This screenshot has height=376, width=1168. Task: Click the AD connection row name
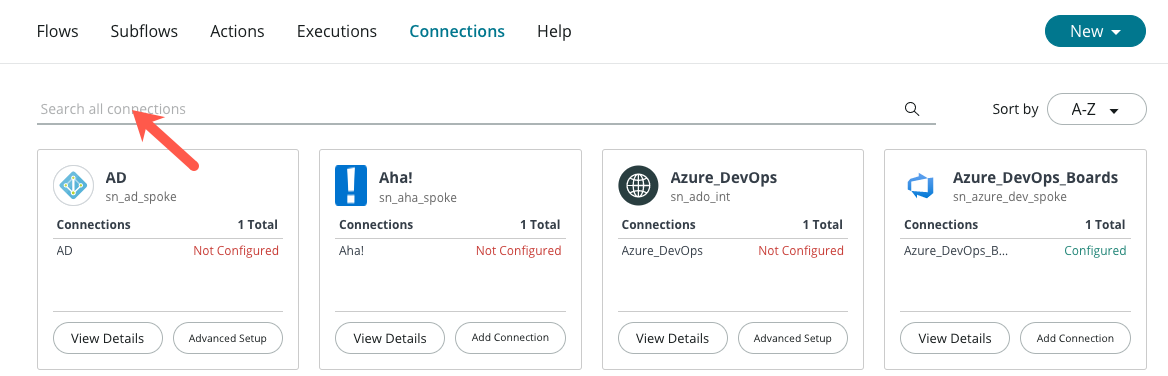coord(65,251)
